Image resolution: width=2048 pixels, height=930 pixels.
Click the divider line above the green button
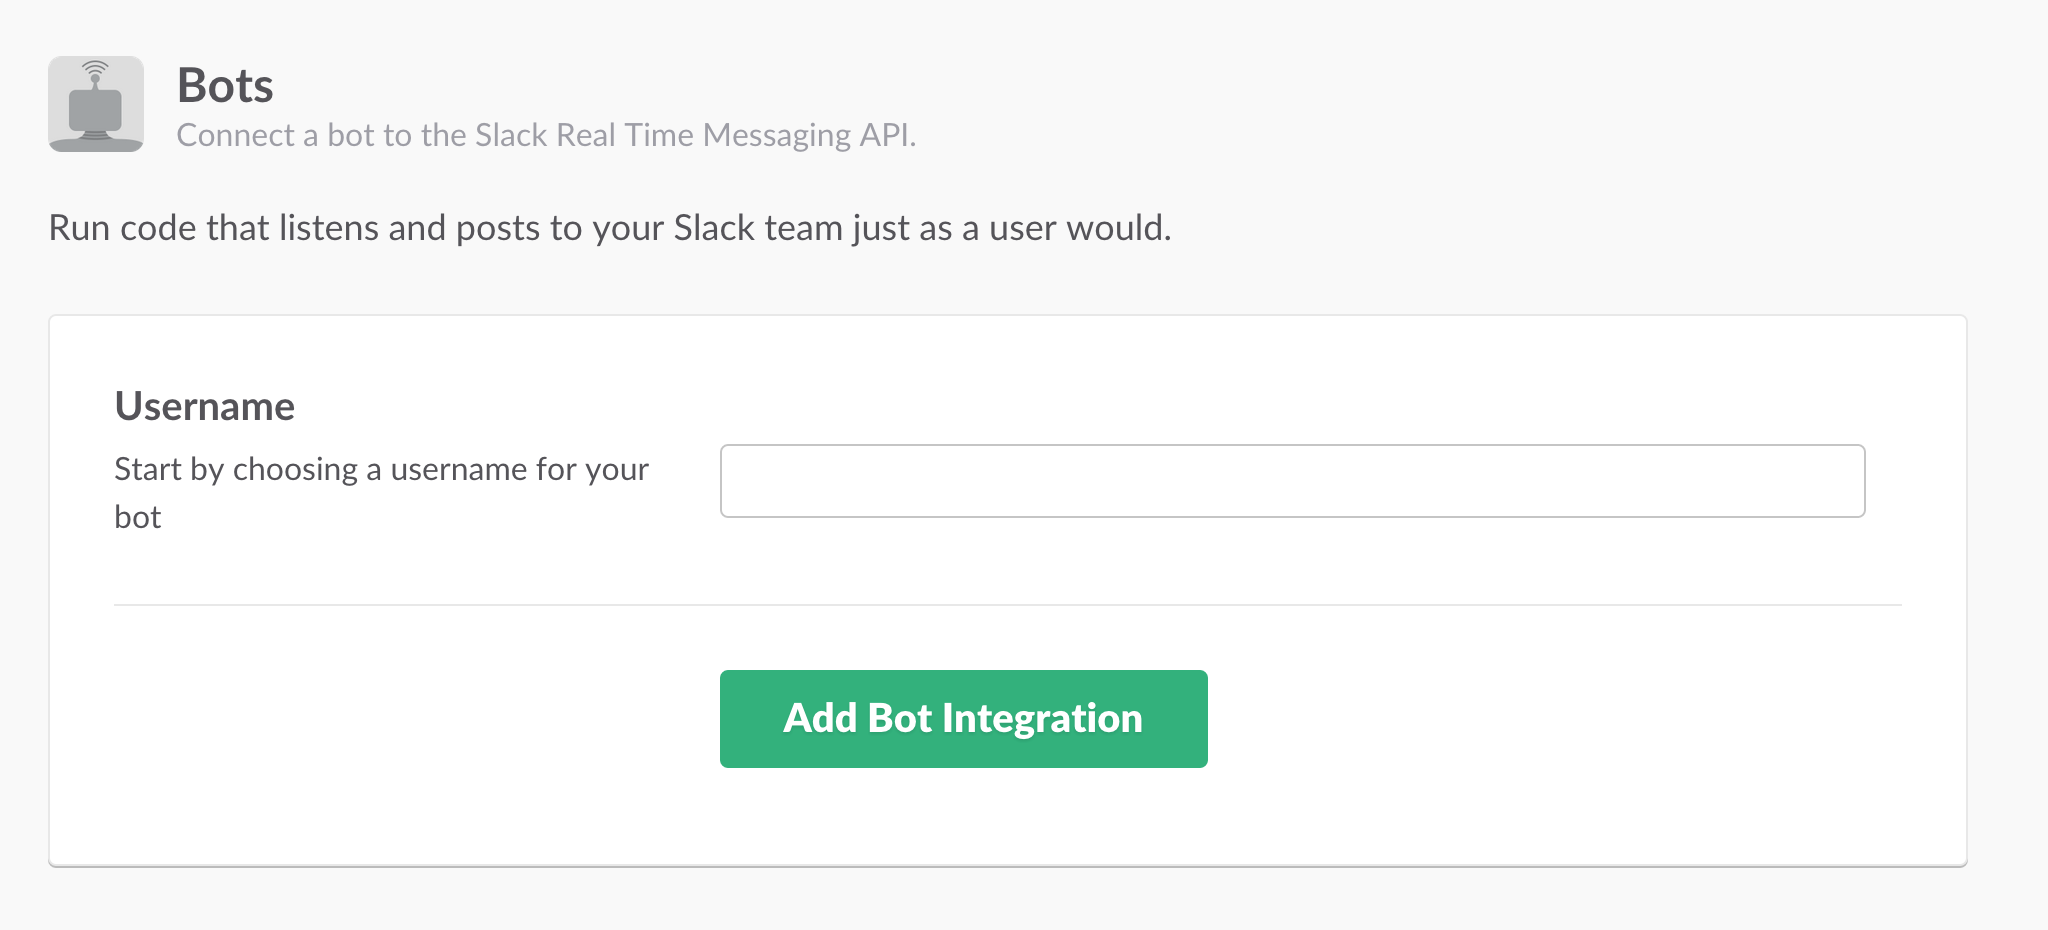pyautogui.click(x=1008, y=605)
